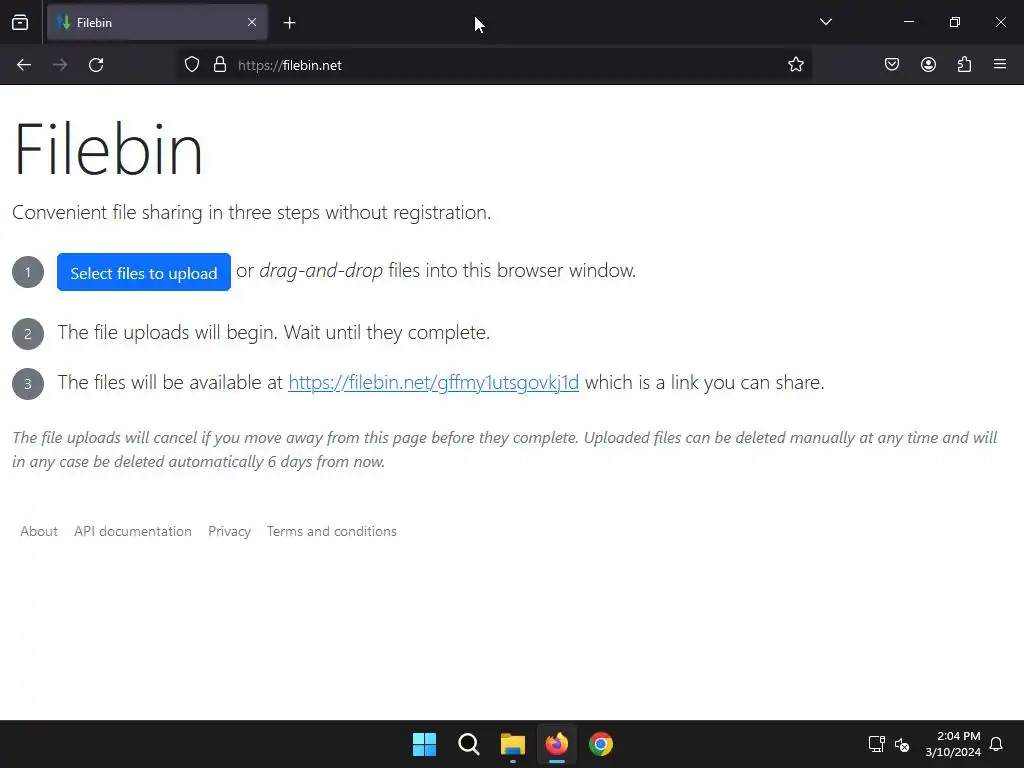Open the network status tray icon
Image resolution: width=1024 pixels, height=768 pixels.
876,744
